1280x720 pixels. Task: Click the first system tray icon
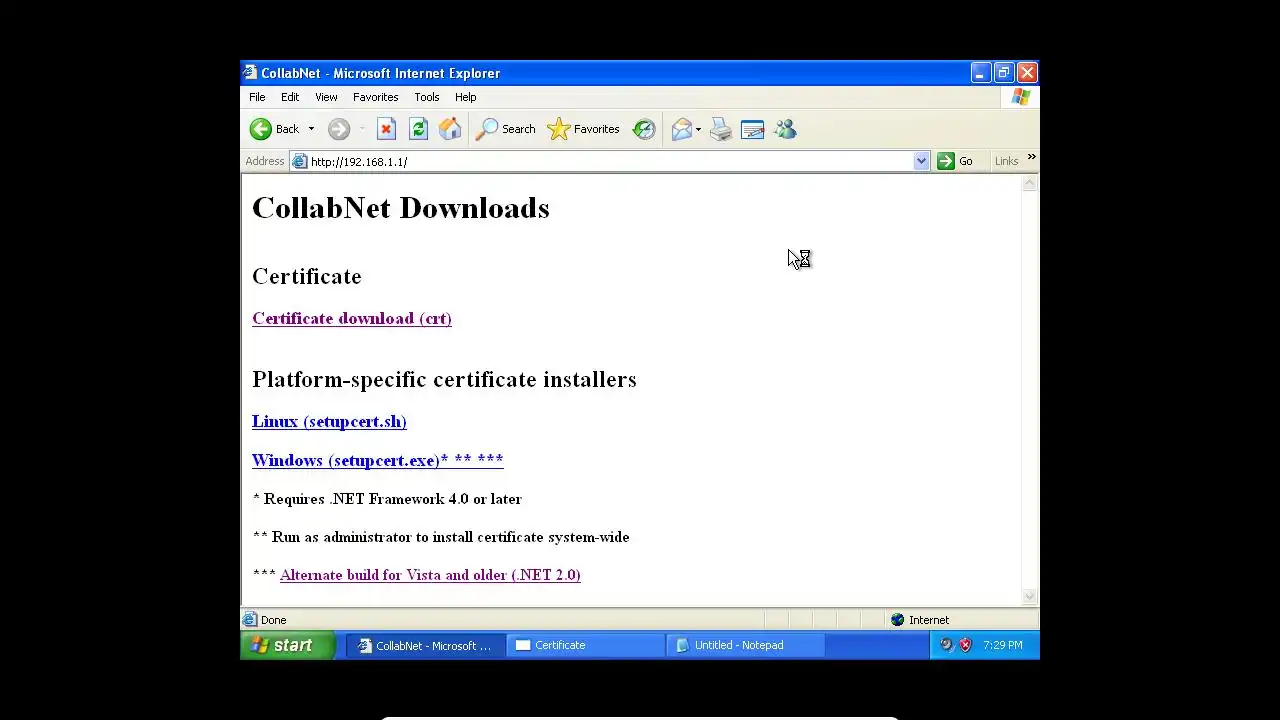(x=946, y=645)
